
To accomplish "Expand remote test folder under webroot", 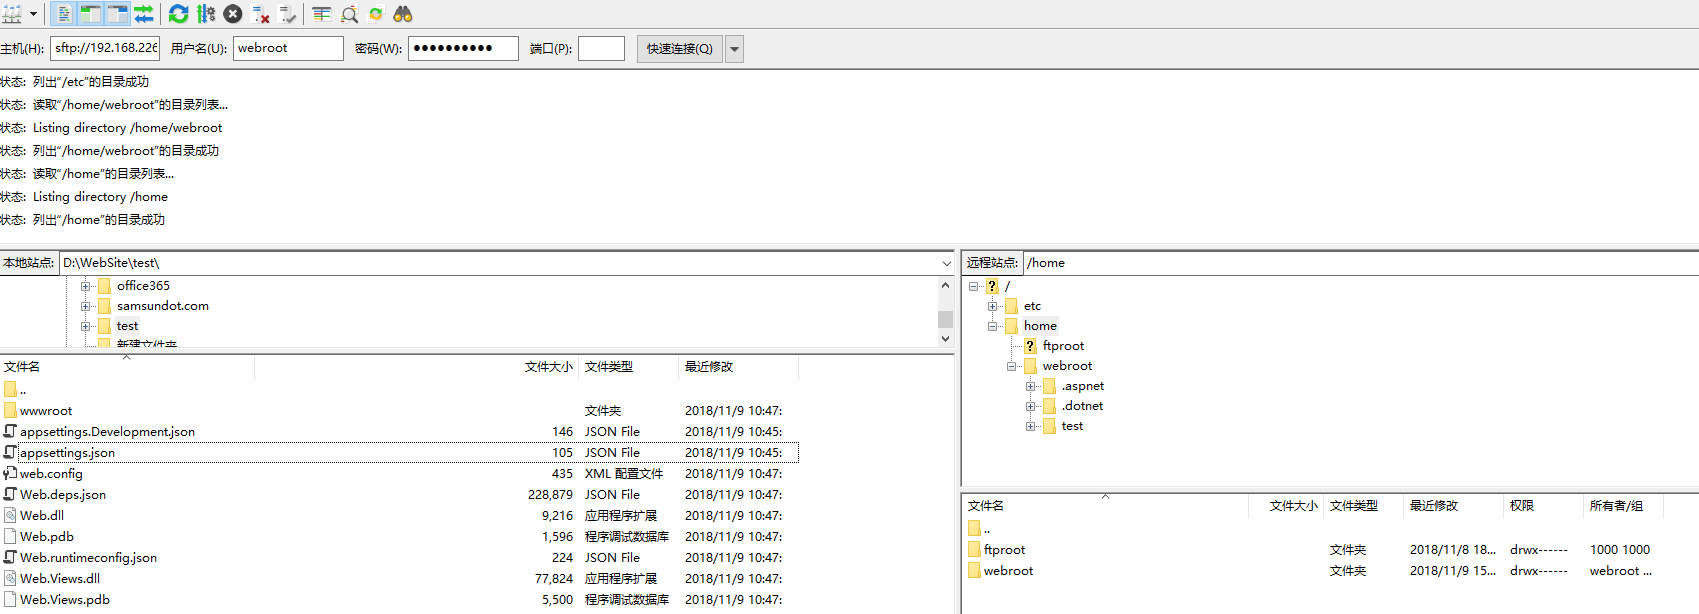I will 1030,426.
